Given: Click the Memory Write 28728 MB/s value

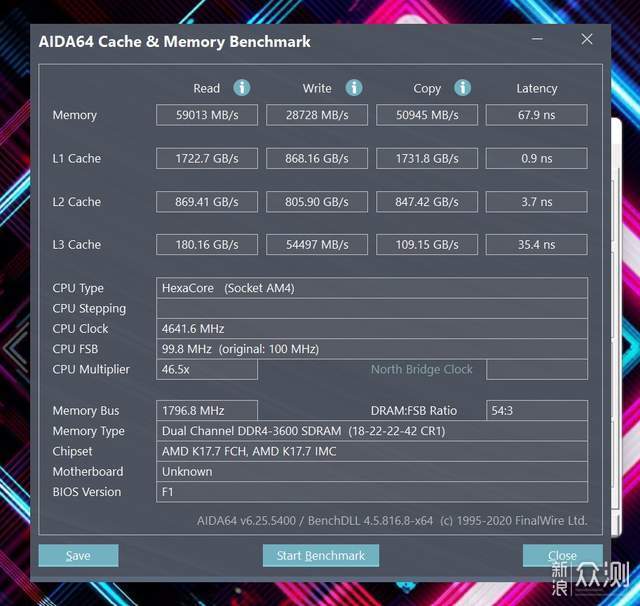Looking at the screenshot, I should (317, 115).
